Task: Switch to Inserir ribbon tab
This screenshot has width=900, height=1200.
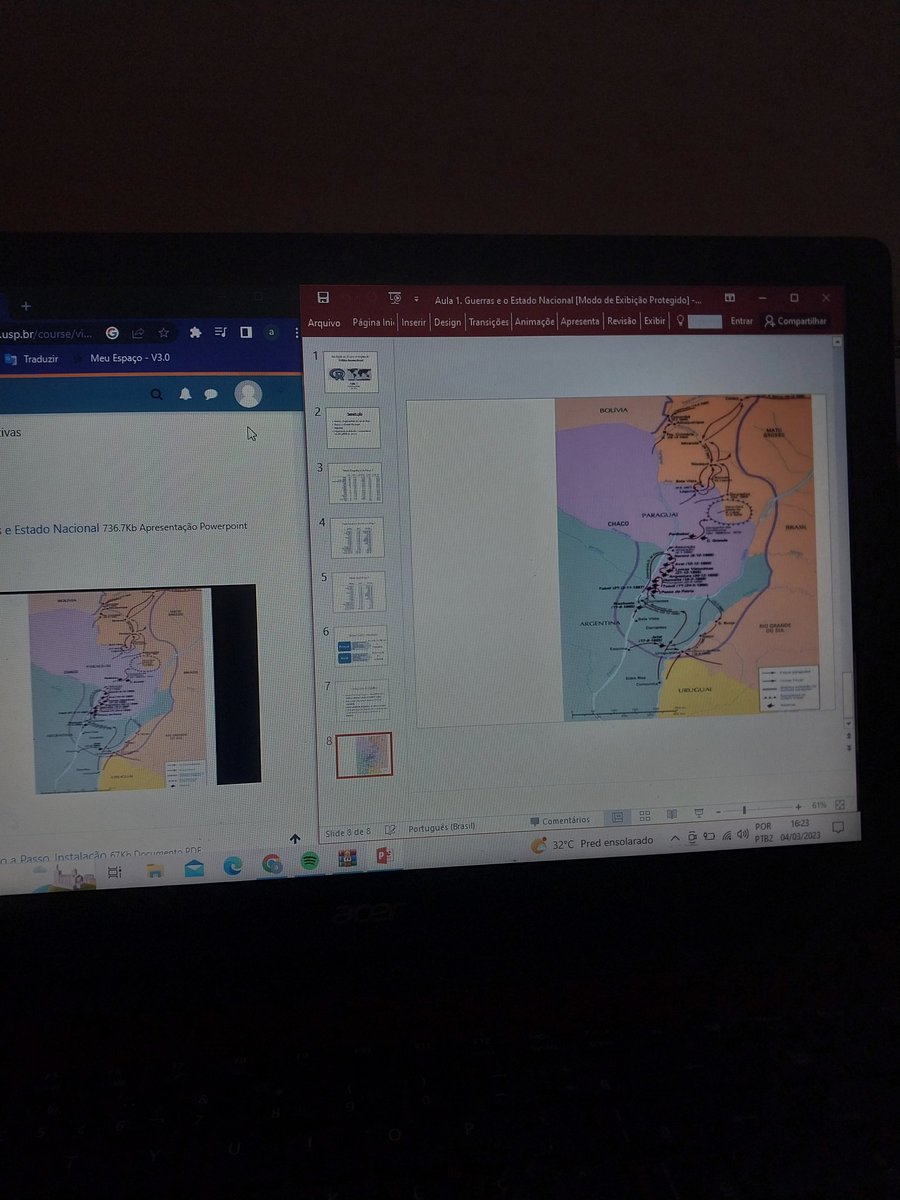Action: [x=414, y=322]
